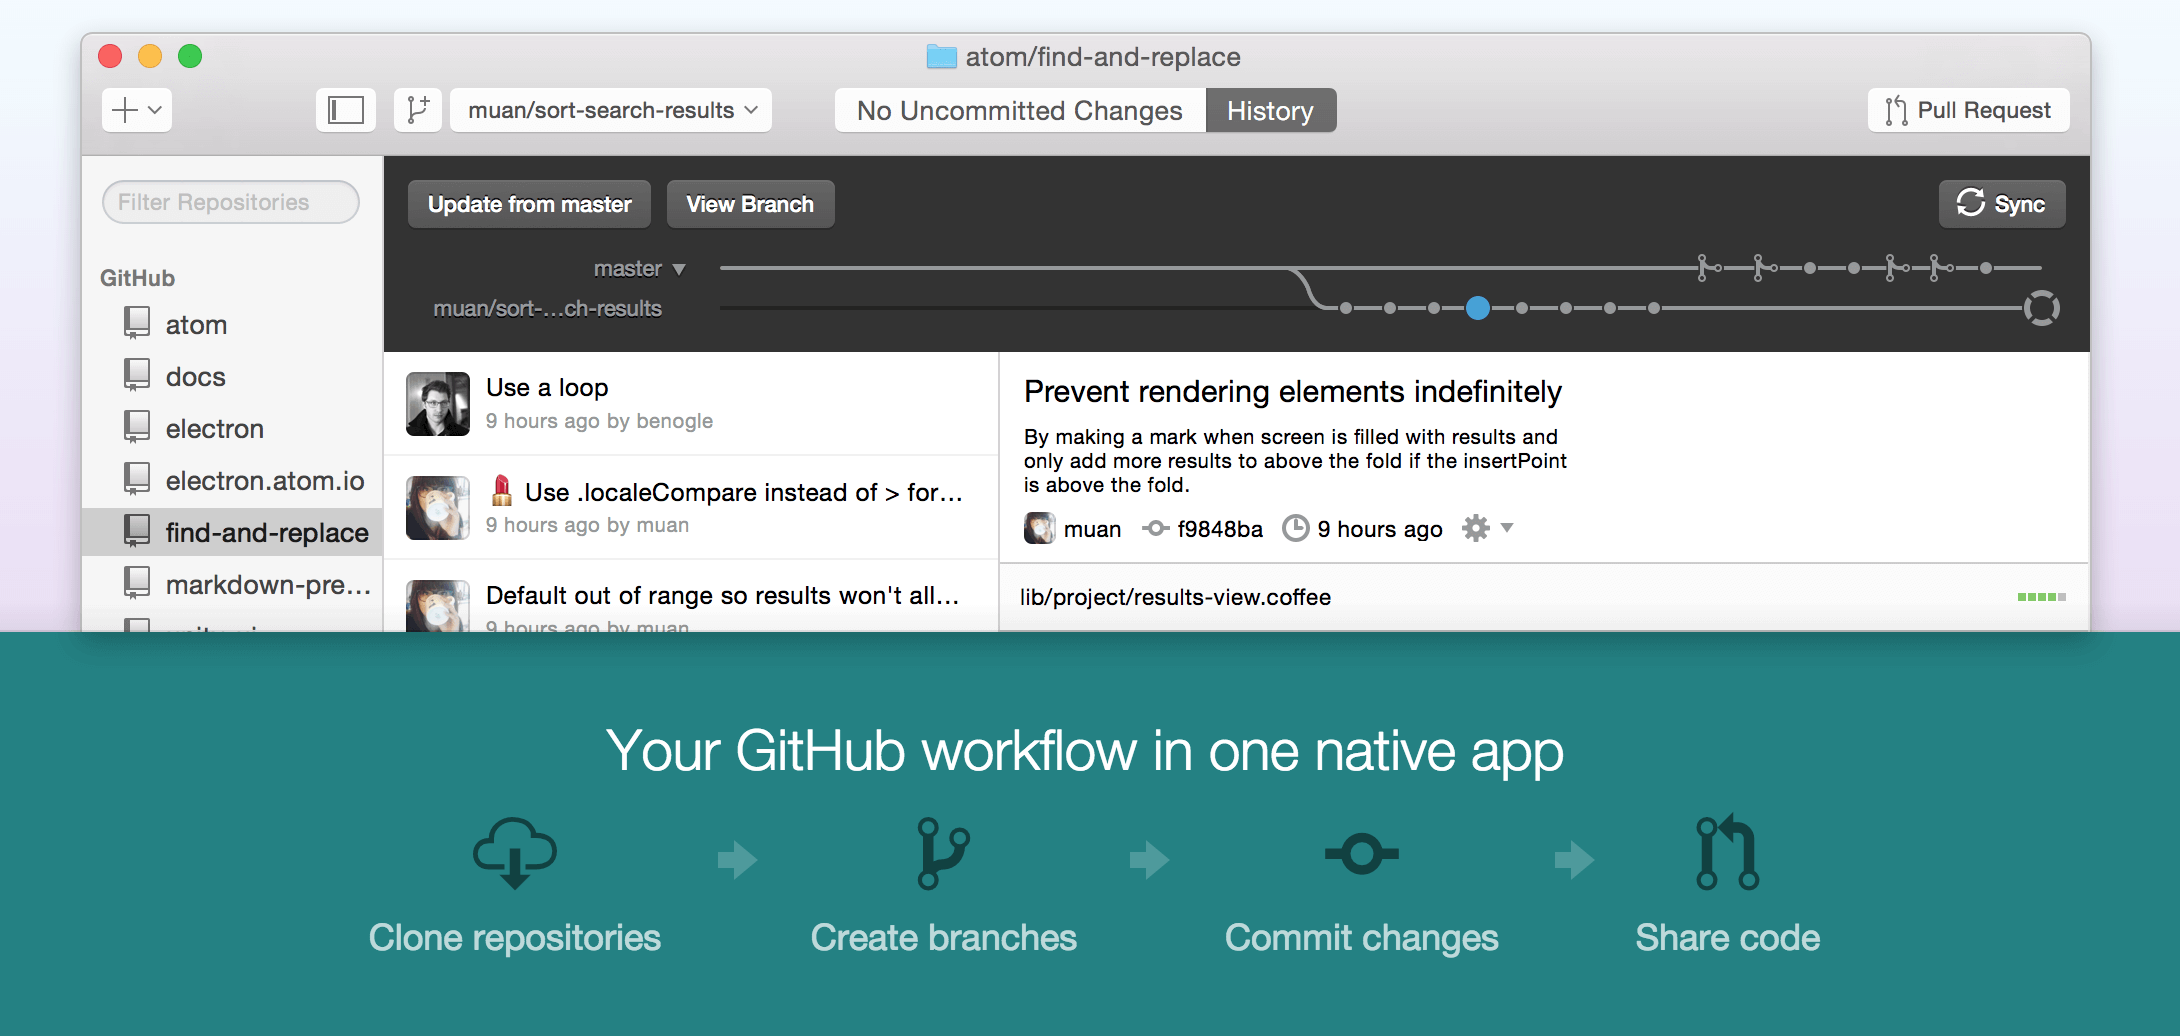Click the sync circular arrows icon
Viewport: 2180px width, 1036px height.
1970,203
